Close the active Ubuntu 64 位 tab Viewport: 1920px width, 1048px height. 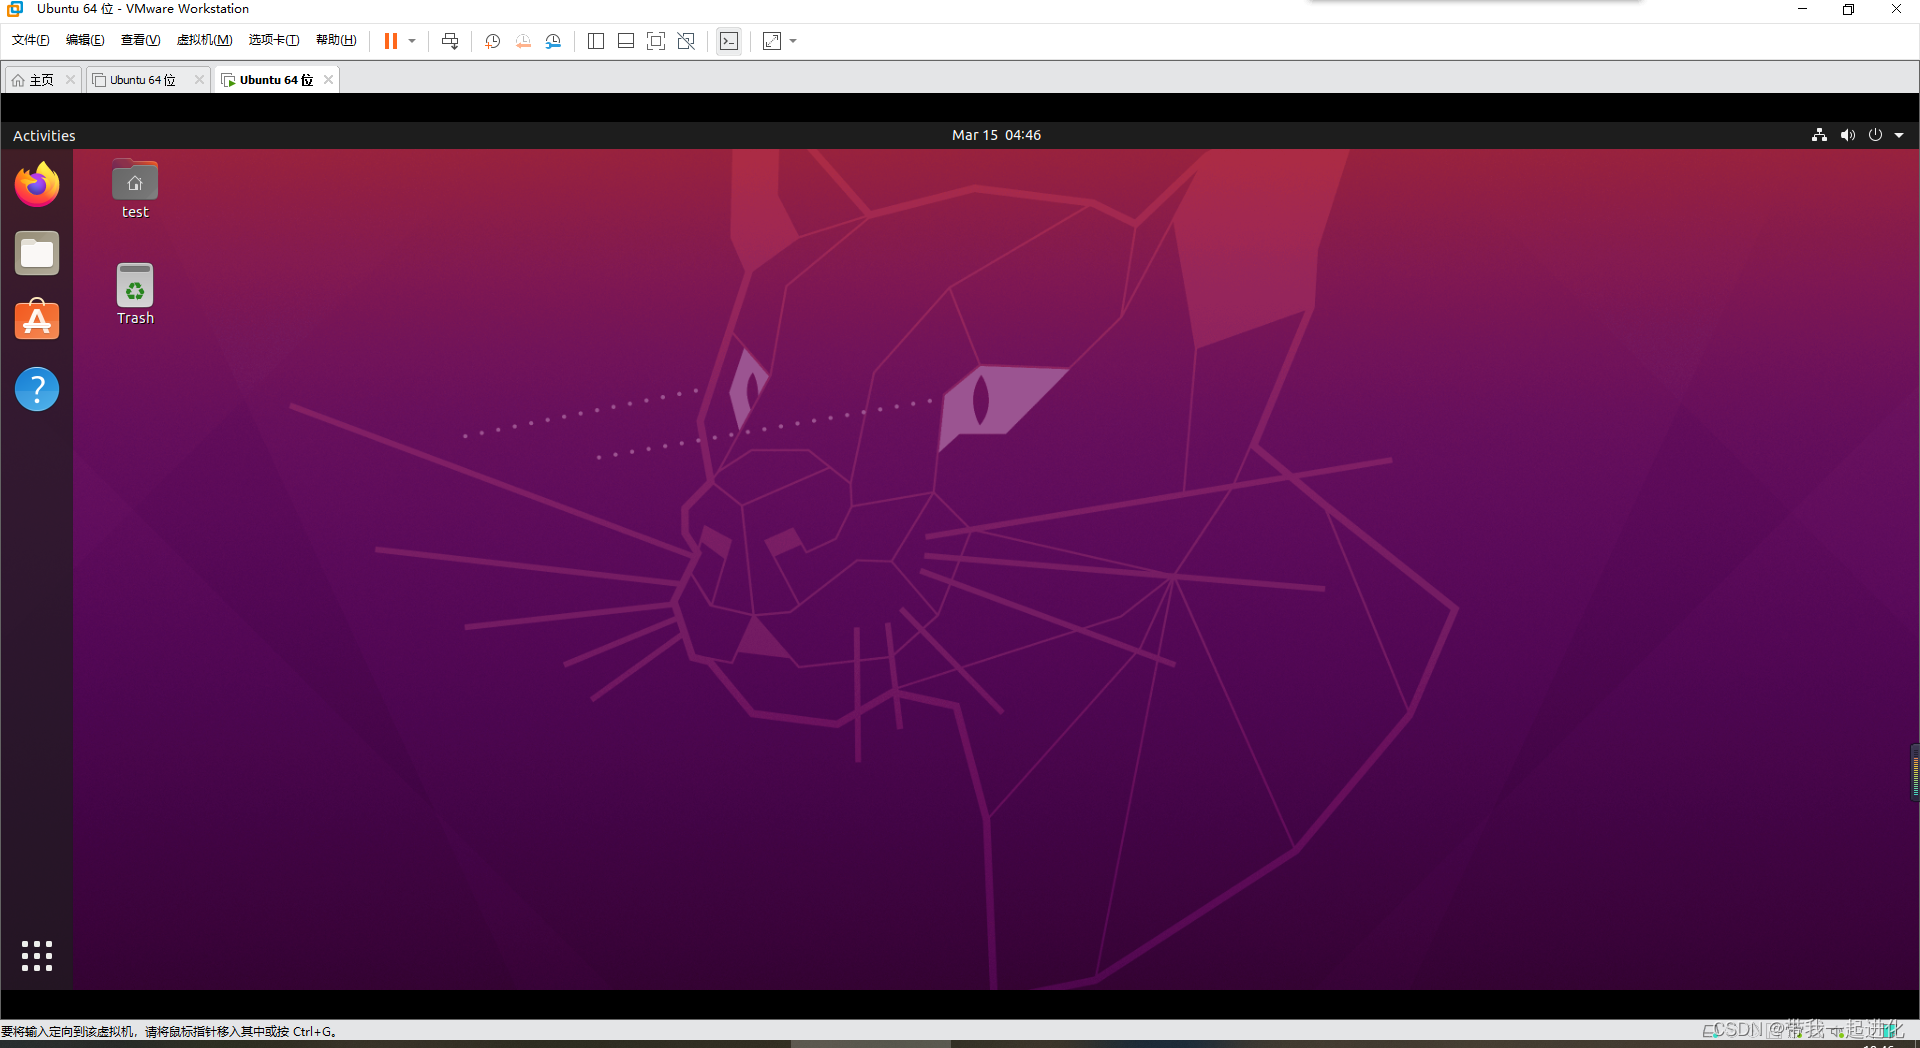(328, 80)
